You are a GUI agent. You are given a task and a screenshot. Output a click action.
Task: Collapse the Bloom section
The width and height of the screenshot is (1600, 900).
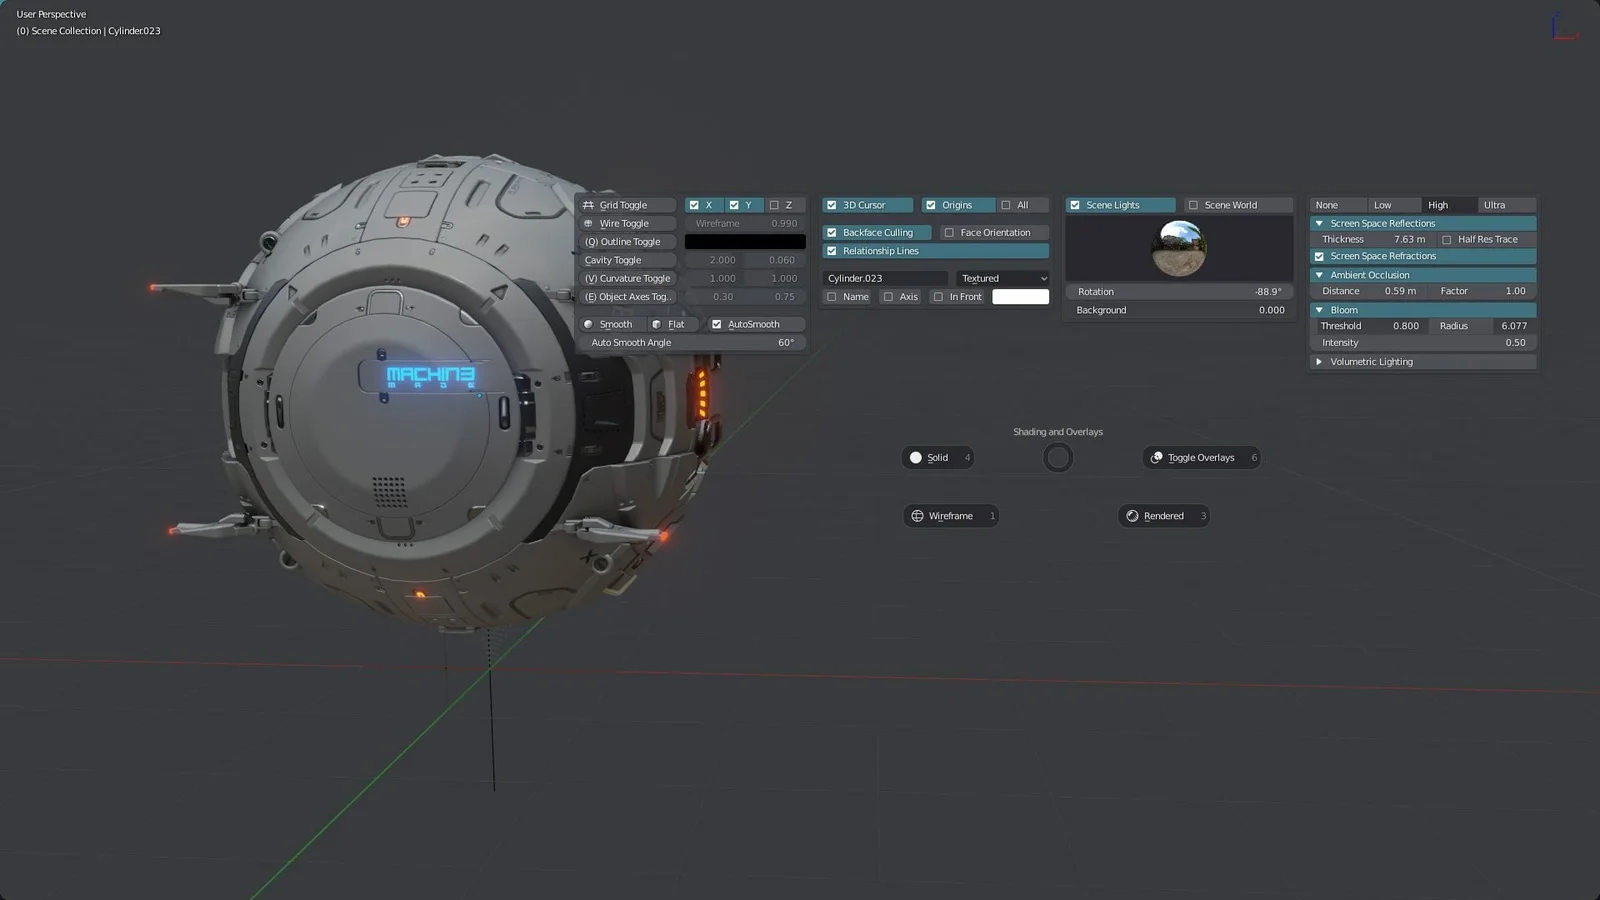tap(1320, 309)
